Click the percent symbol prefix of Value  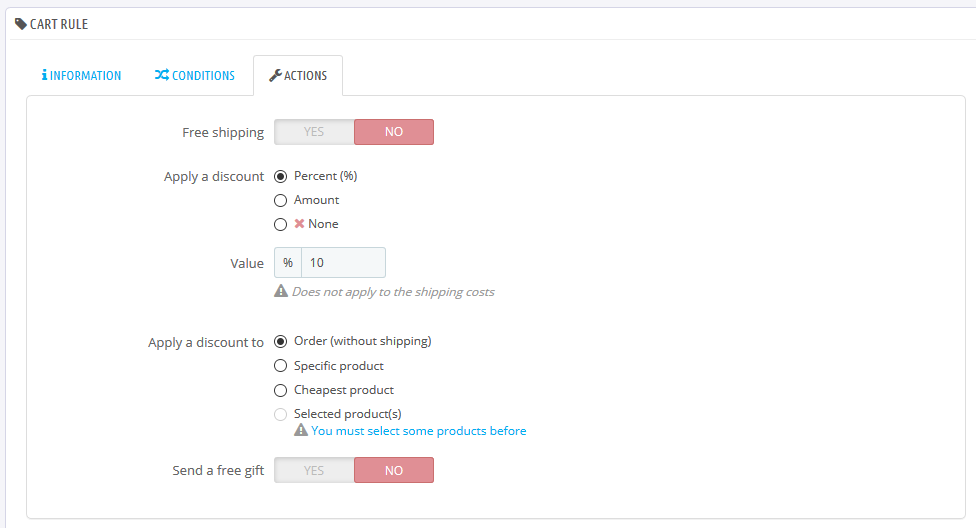288,263
